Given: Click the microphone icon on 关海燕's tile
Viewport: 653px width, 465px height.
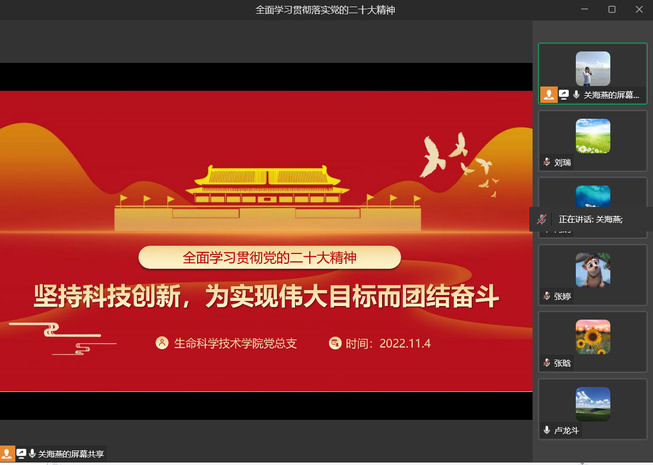Looking at the screenshot, I should point(575,95).
